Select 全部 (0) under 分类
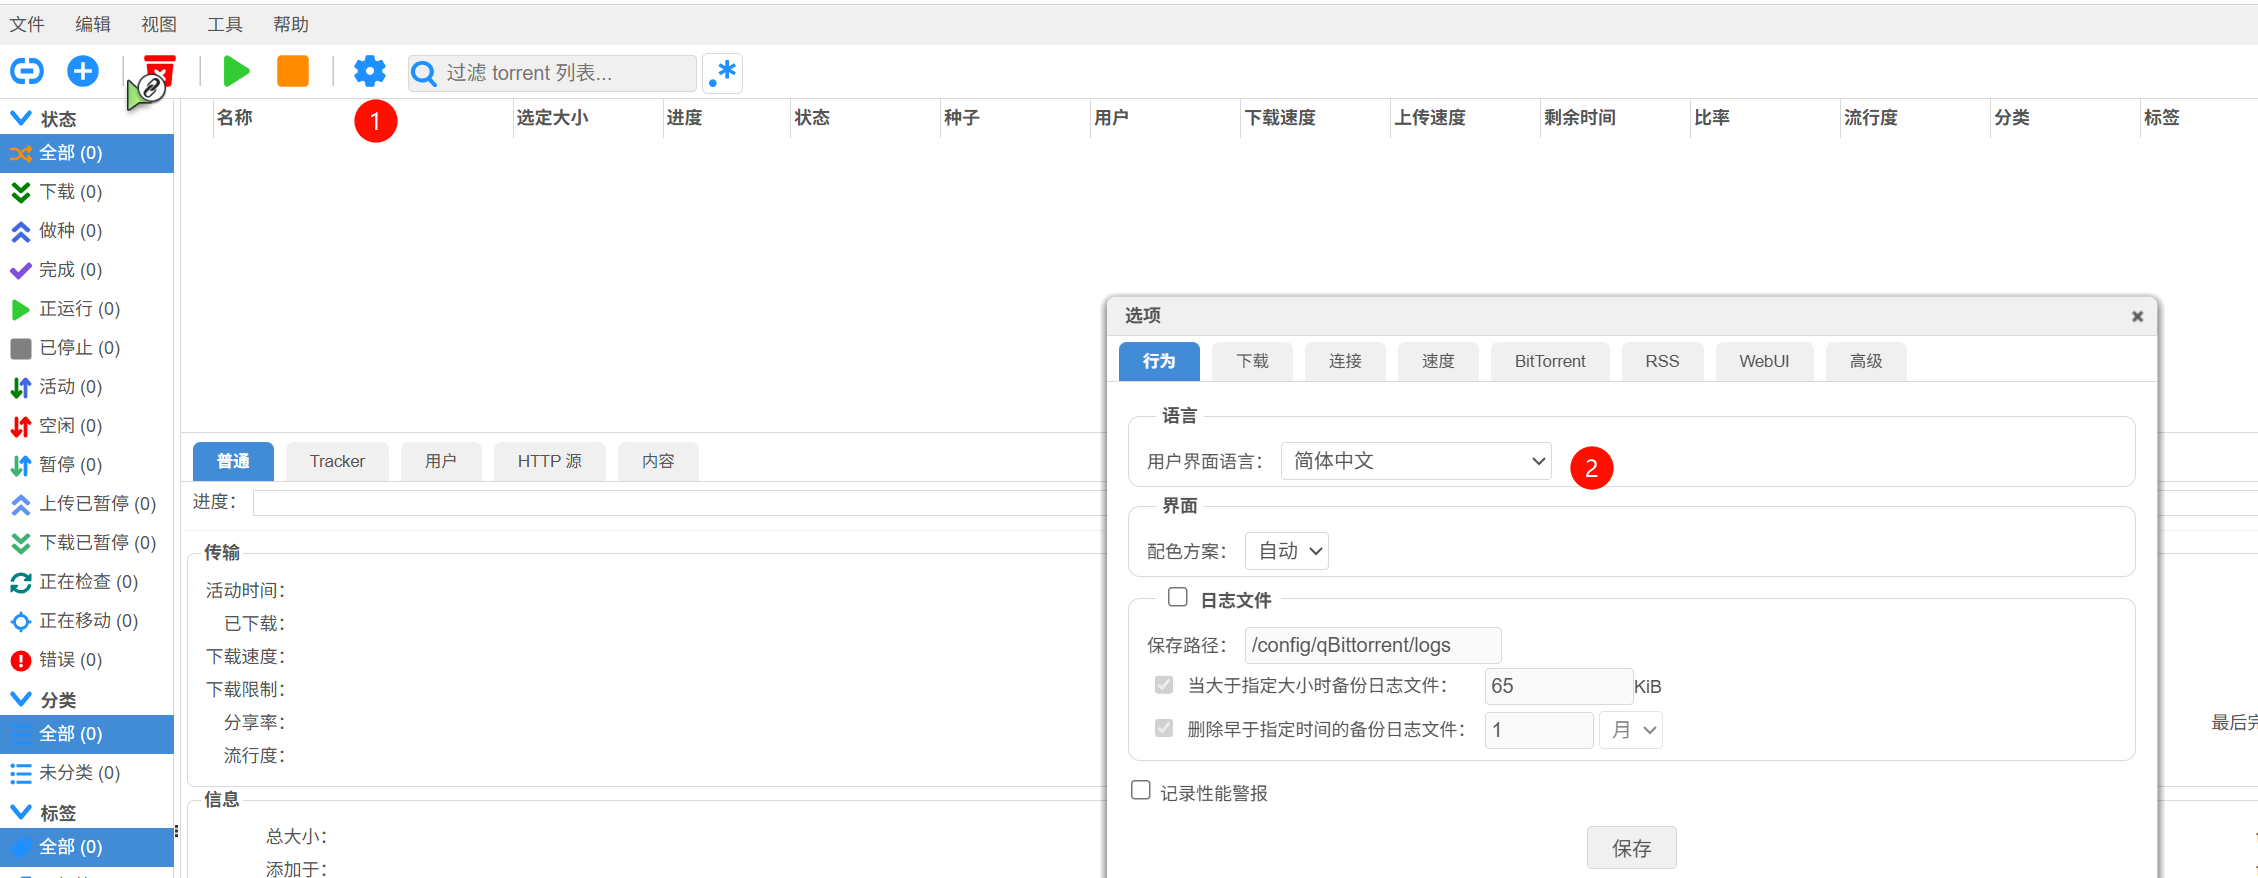The image size is (2258, 878). 87,734
